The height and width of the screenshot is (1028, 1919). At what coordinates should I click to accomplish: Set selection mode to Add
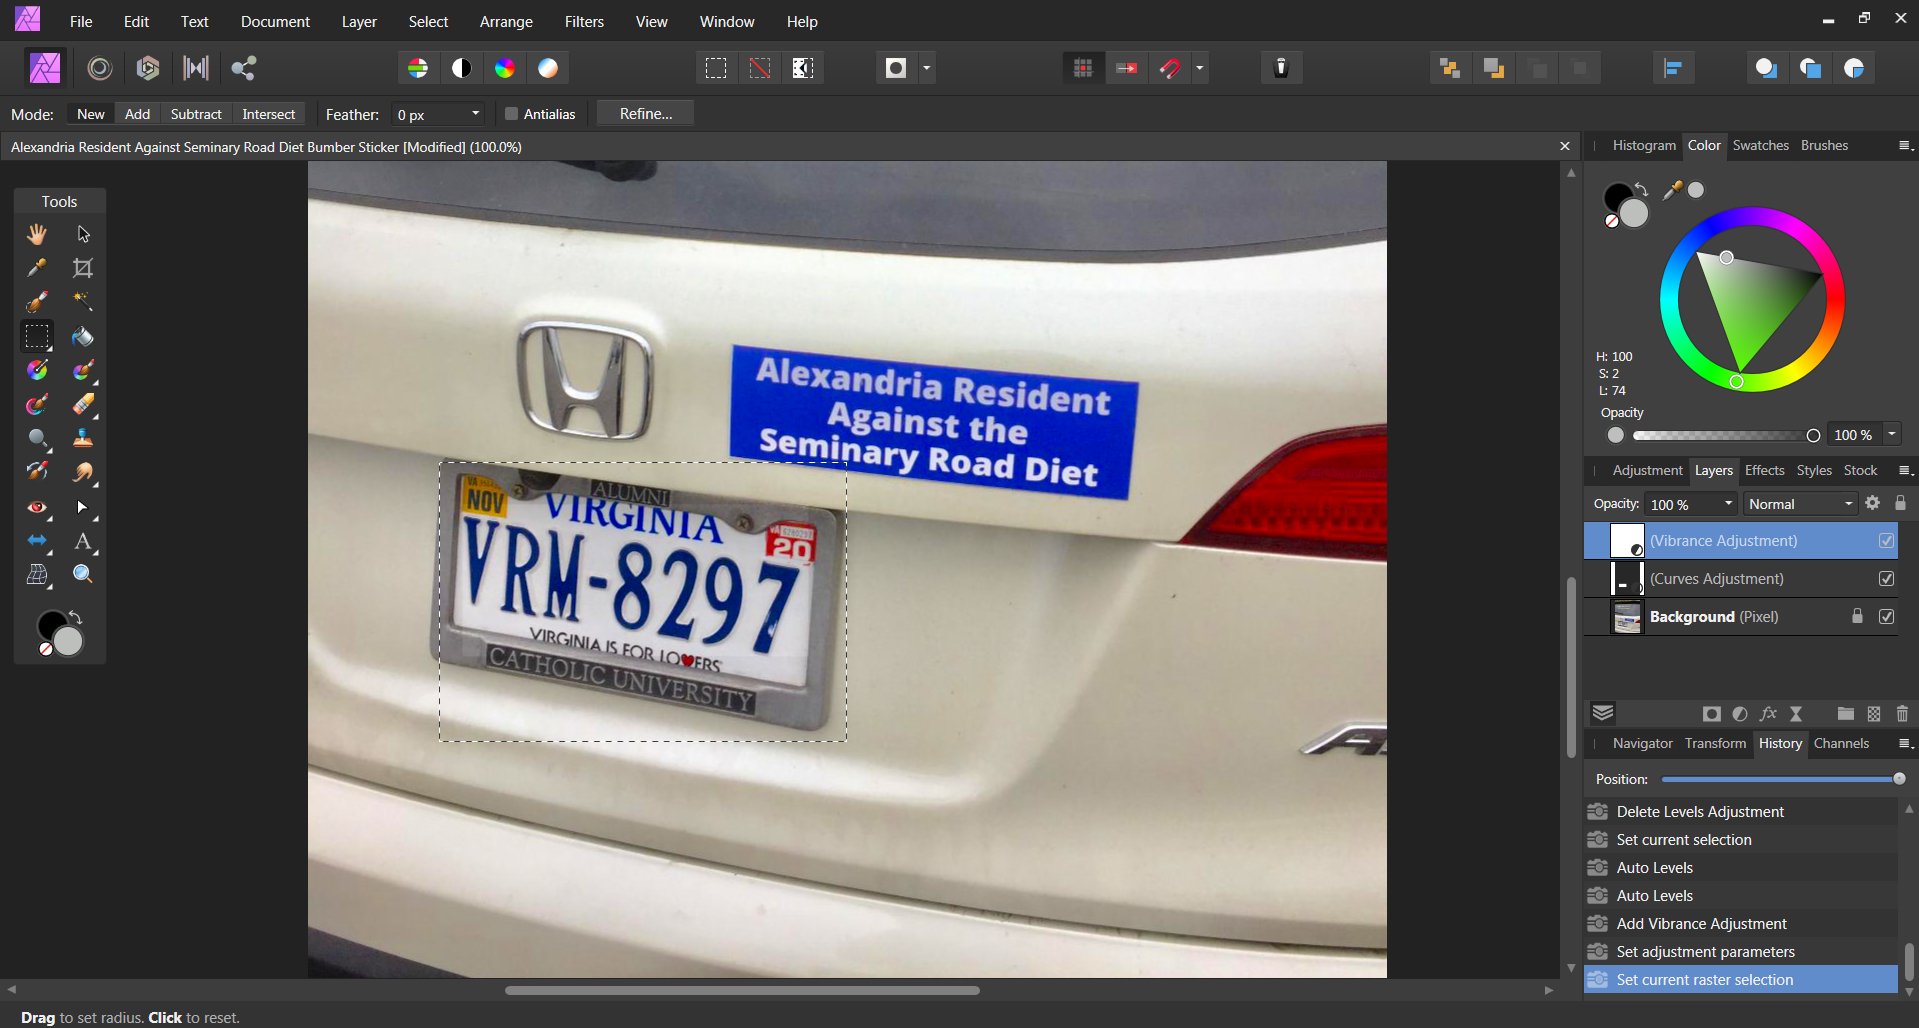click(138, 114)
